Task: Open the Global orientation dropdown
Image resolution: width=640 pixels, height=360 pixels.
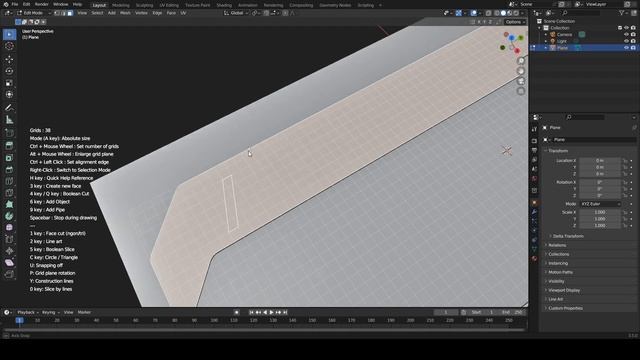Action: coord(236,13)
